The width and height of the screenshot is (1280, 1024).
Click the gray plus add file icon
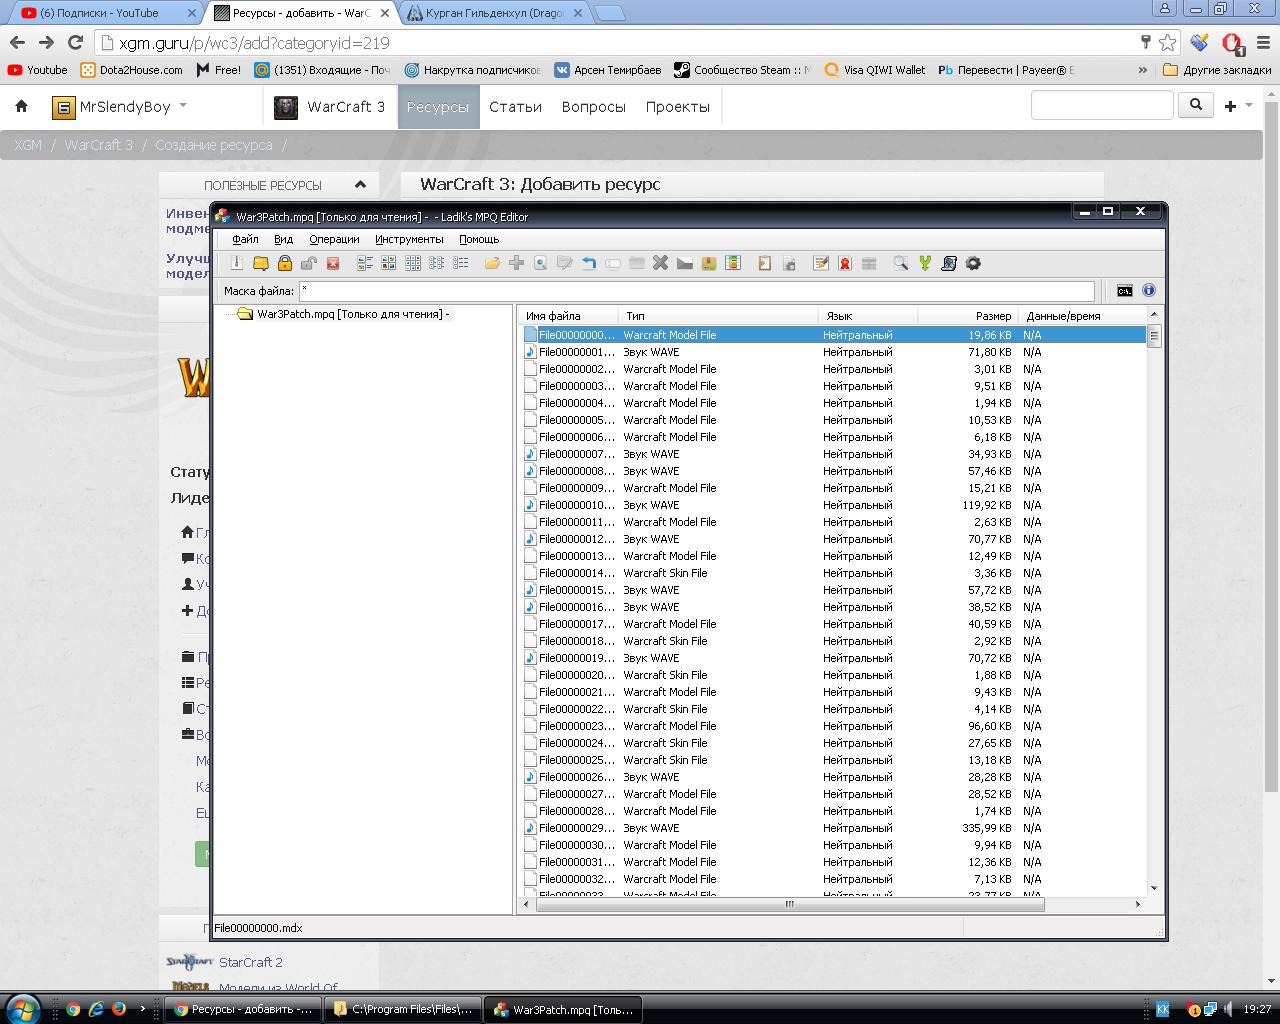(x=516, y=263)
